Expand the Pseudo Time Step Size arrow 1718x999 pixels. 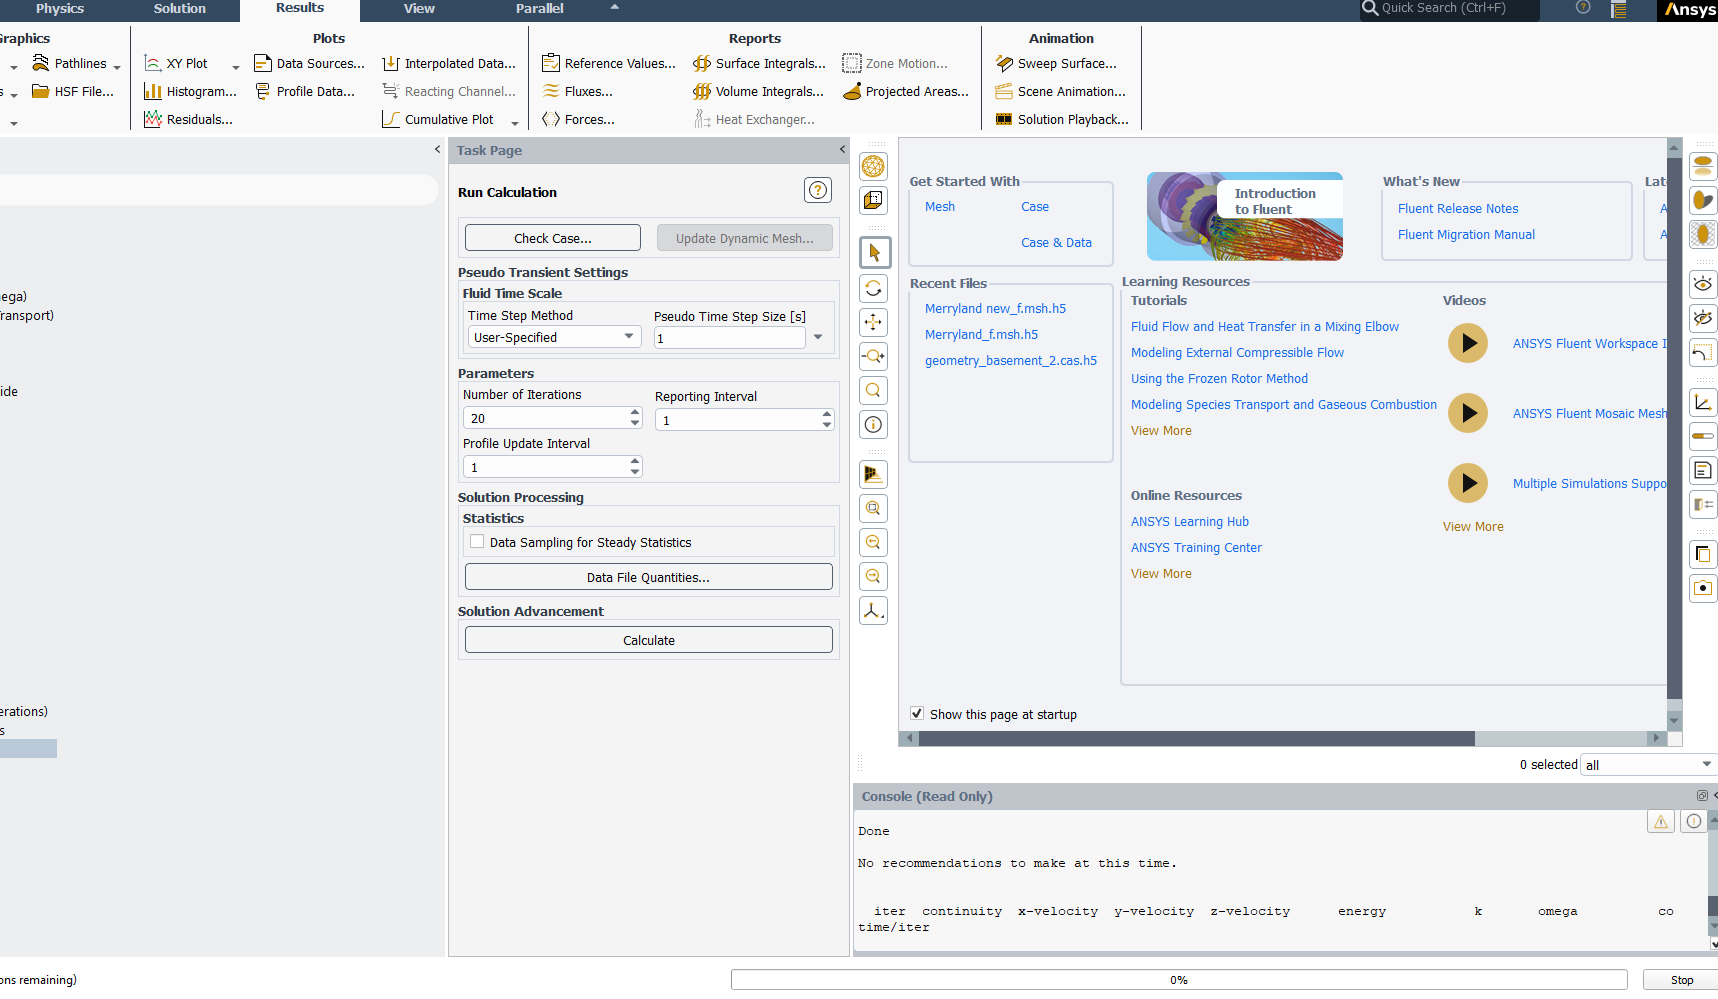click(818, 337)
